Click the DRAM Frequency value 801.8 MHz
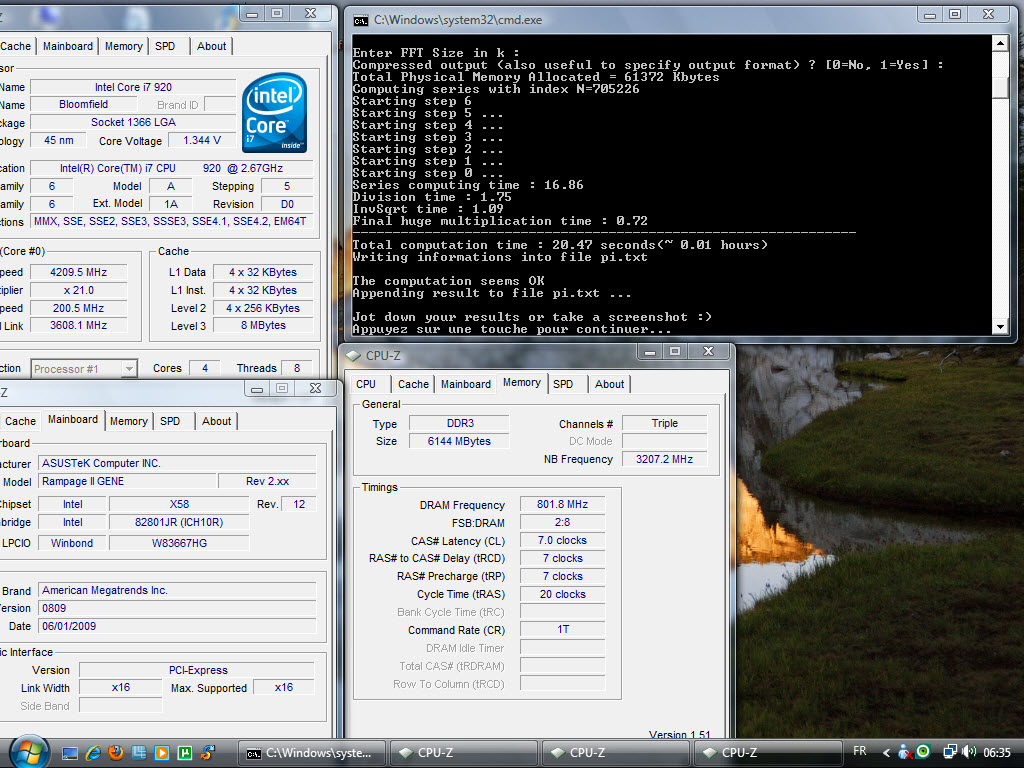 [x=562, y=504]
